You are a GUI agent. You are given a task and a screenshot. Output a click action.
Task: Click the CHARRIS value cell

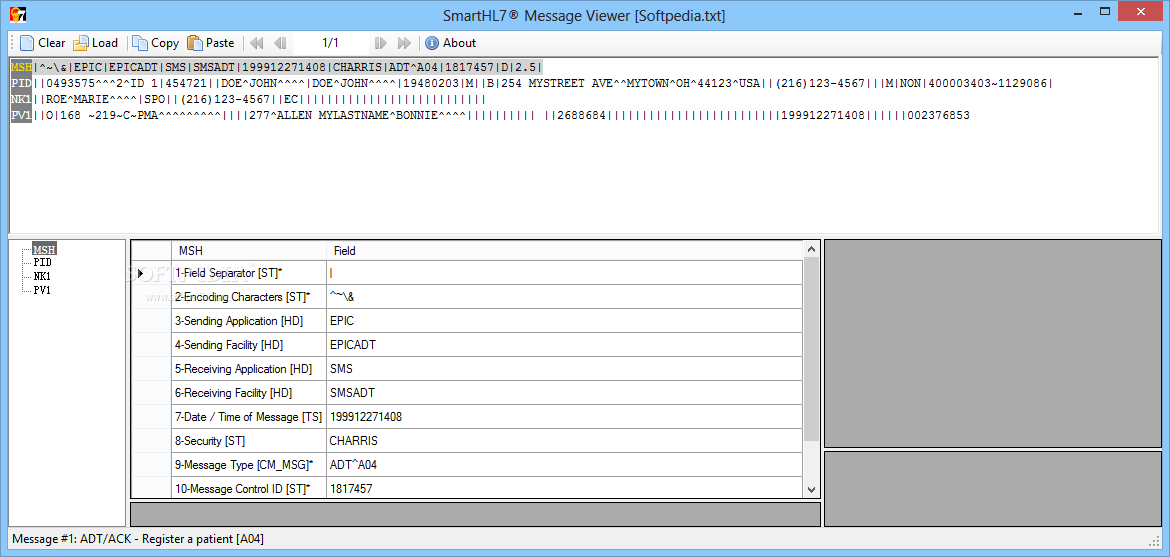pyautogui.click(x=564, y=441)
